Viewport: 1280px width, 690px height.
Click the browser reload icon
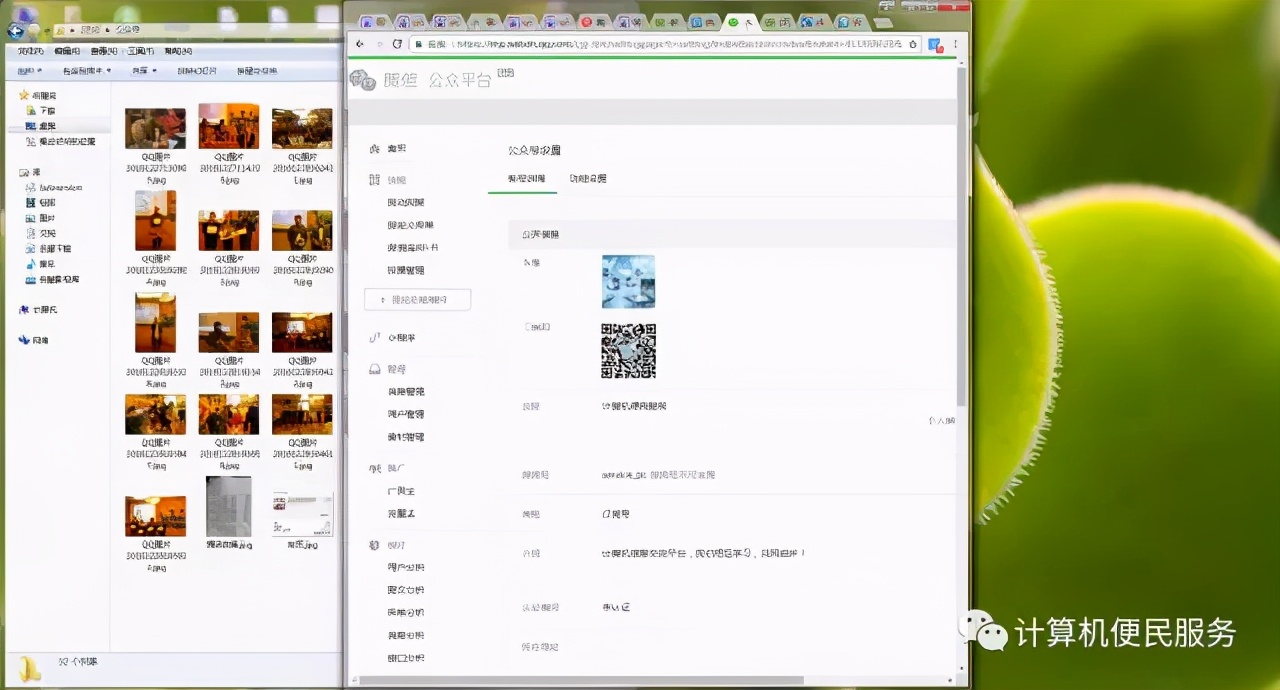pyautogui.click(x=397, y=45)
